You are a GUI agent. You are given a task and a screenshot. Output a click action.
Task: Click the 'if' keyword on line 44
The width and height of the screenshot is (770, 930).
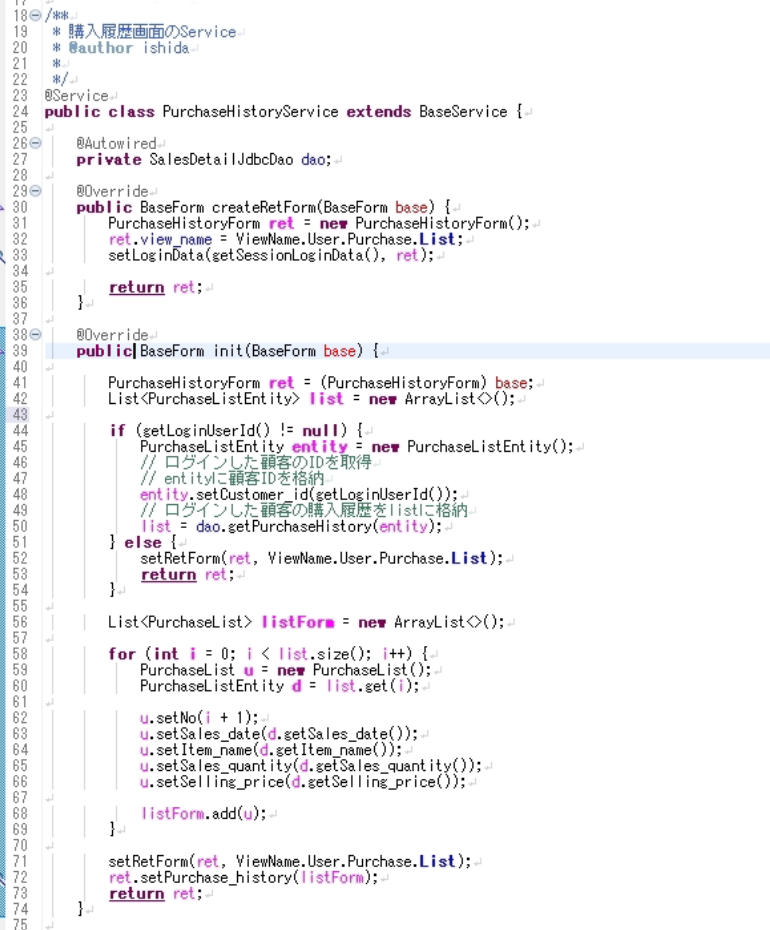(117, 430)
